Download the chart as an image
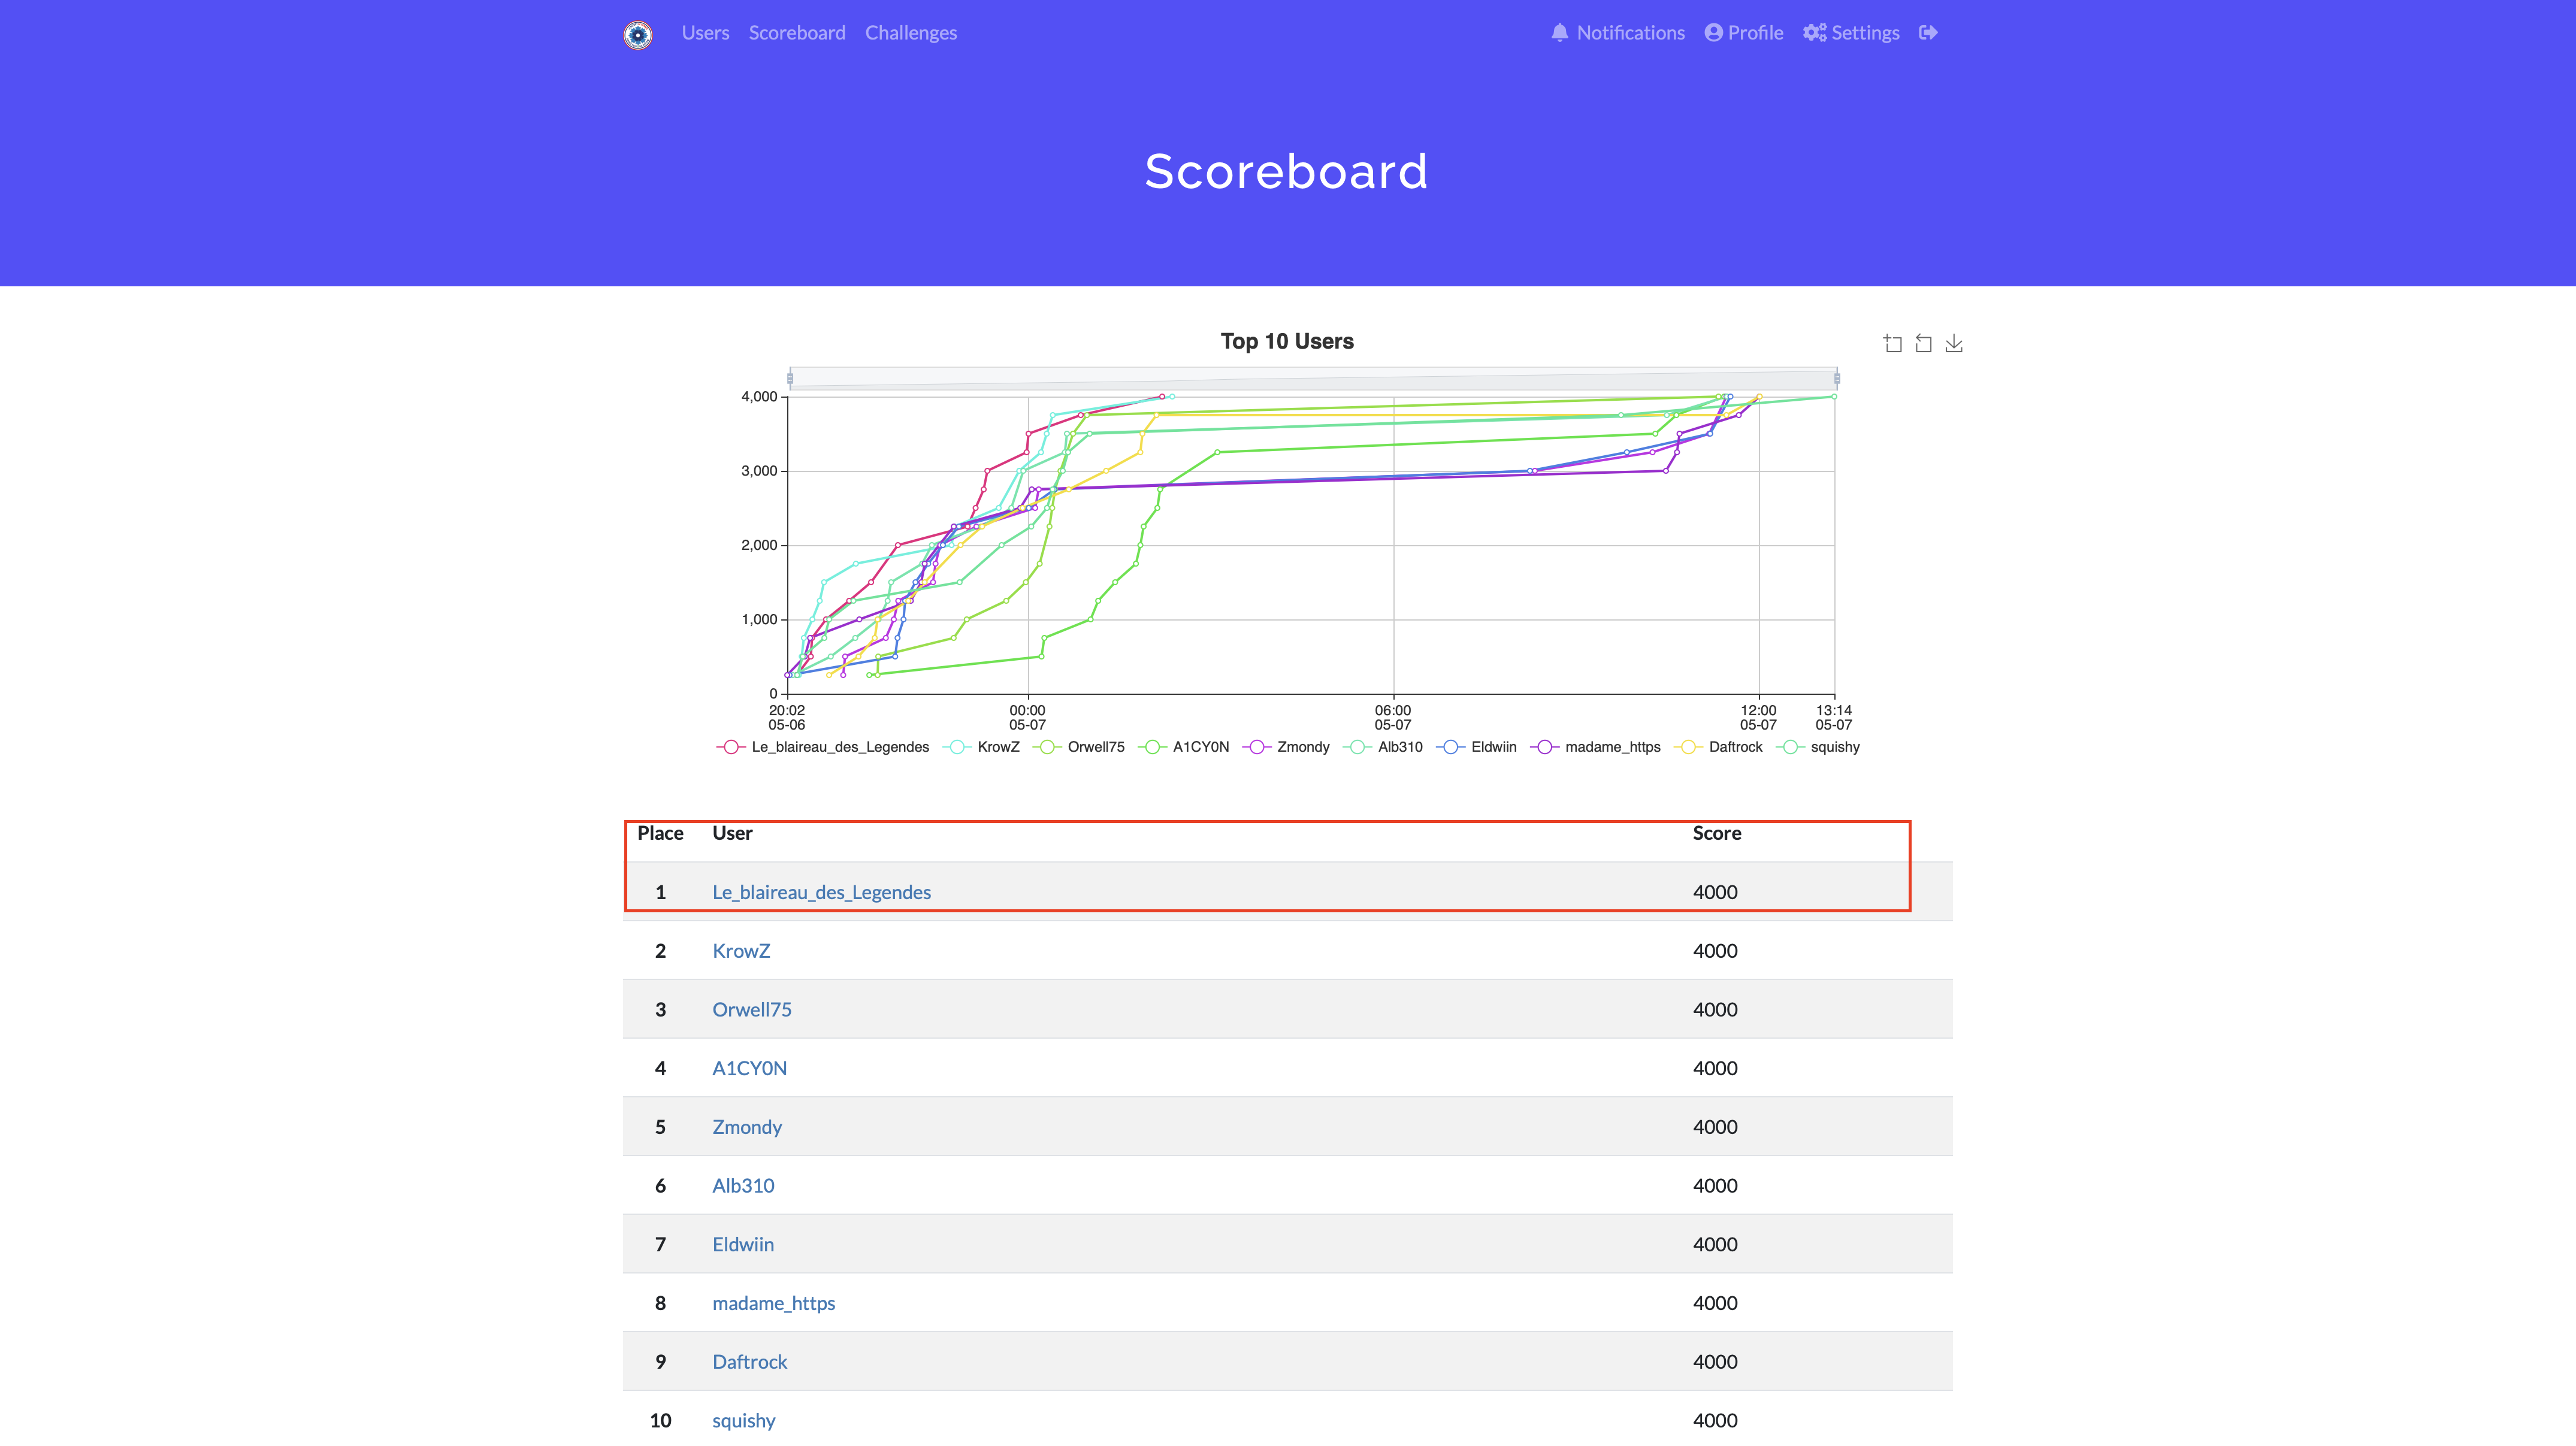 coord(1954,344)
